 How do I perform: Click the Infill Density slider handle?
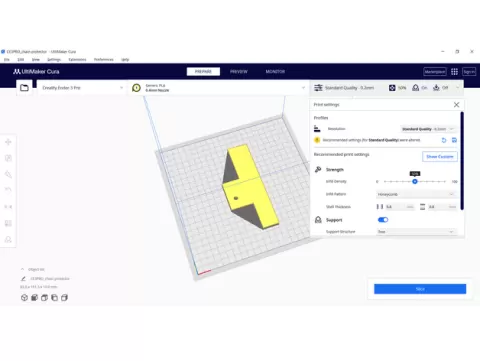tap(415, 181)
